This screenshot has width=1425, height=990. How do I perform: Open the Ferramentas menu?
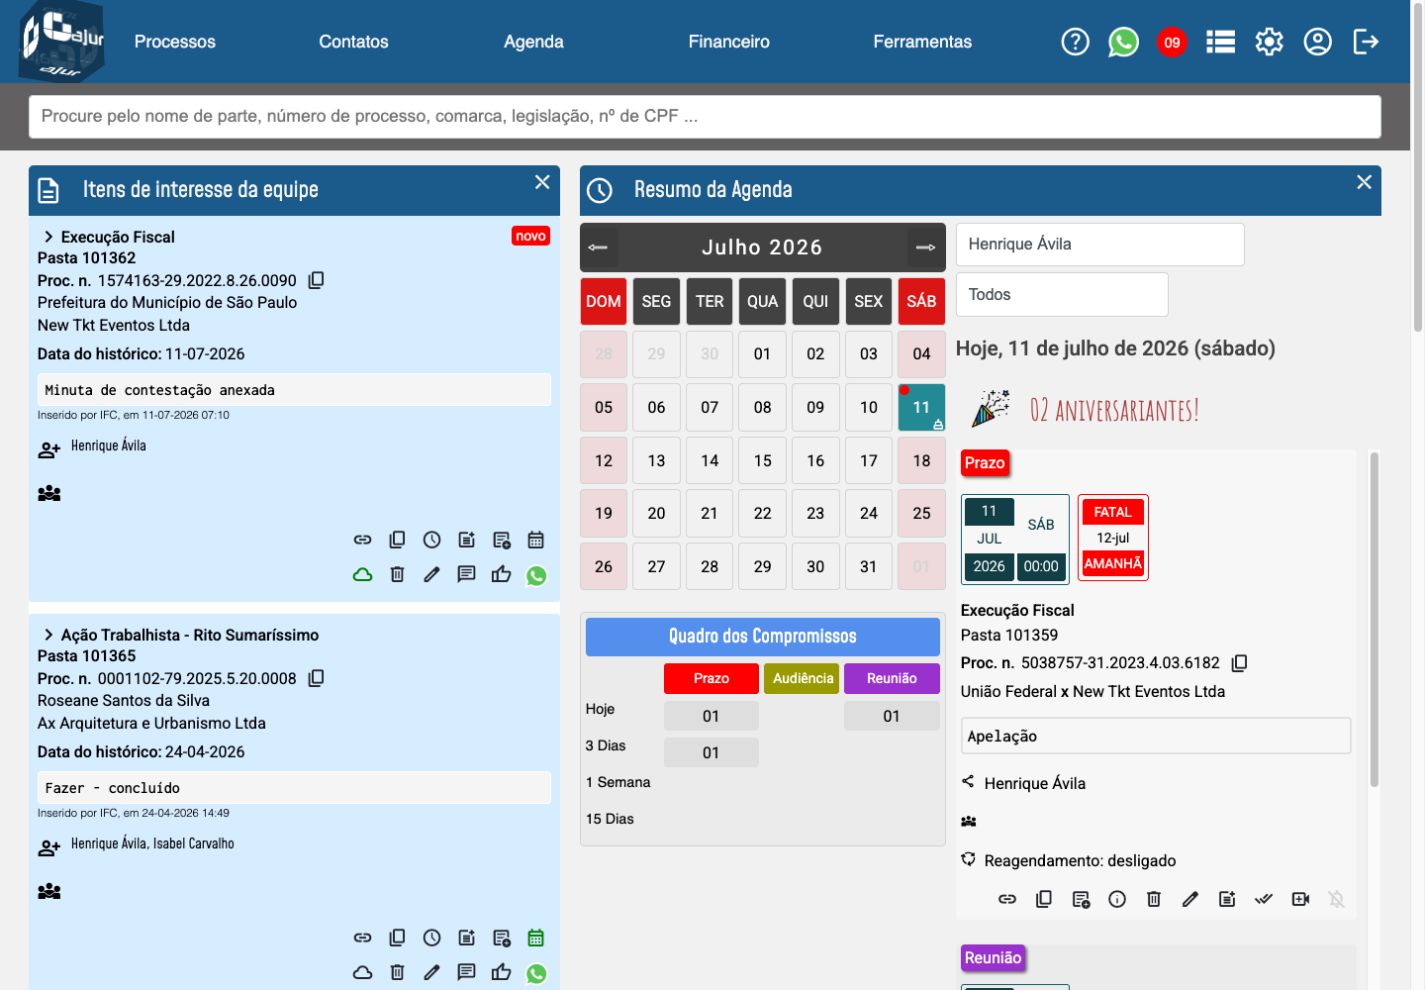pyautogui.click(x=922, y=42)
